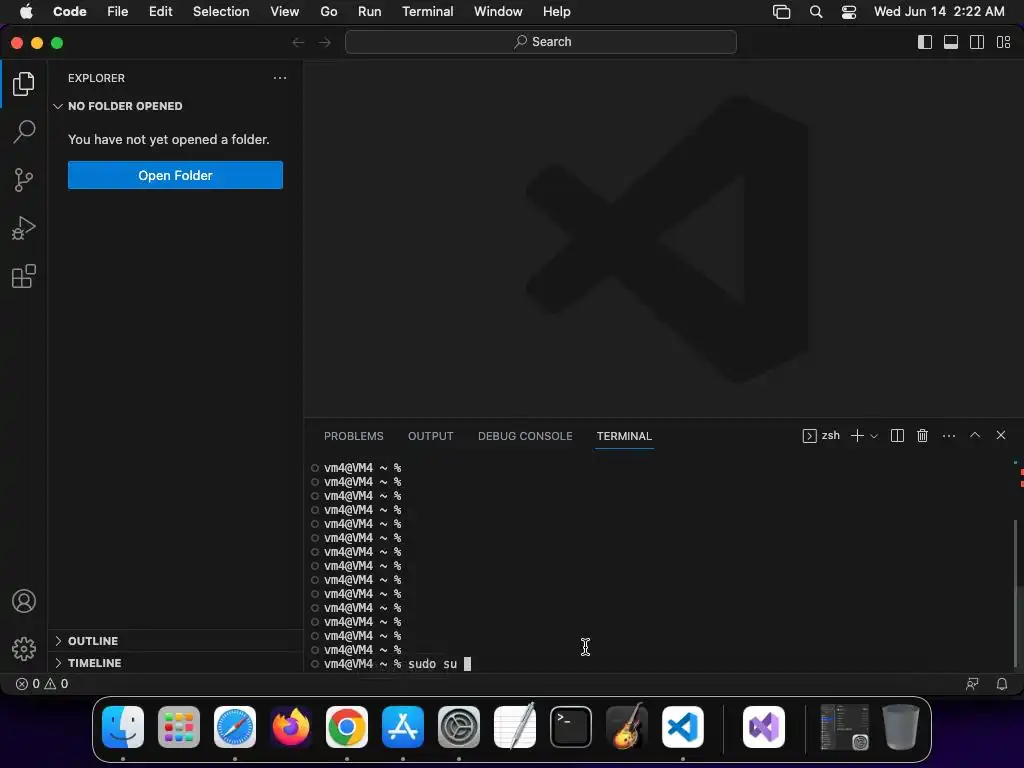Open the View menu
The image size is (1024, 768).
[284, 12]
